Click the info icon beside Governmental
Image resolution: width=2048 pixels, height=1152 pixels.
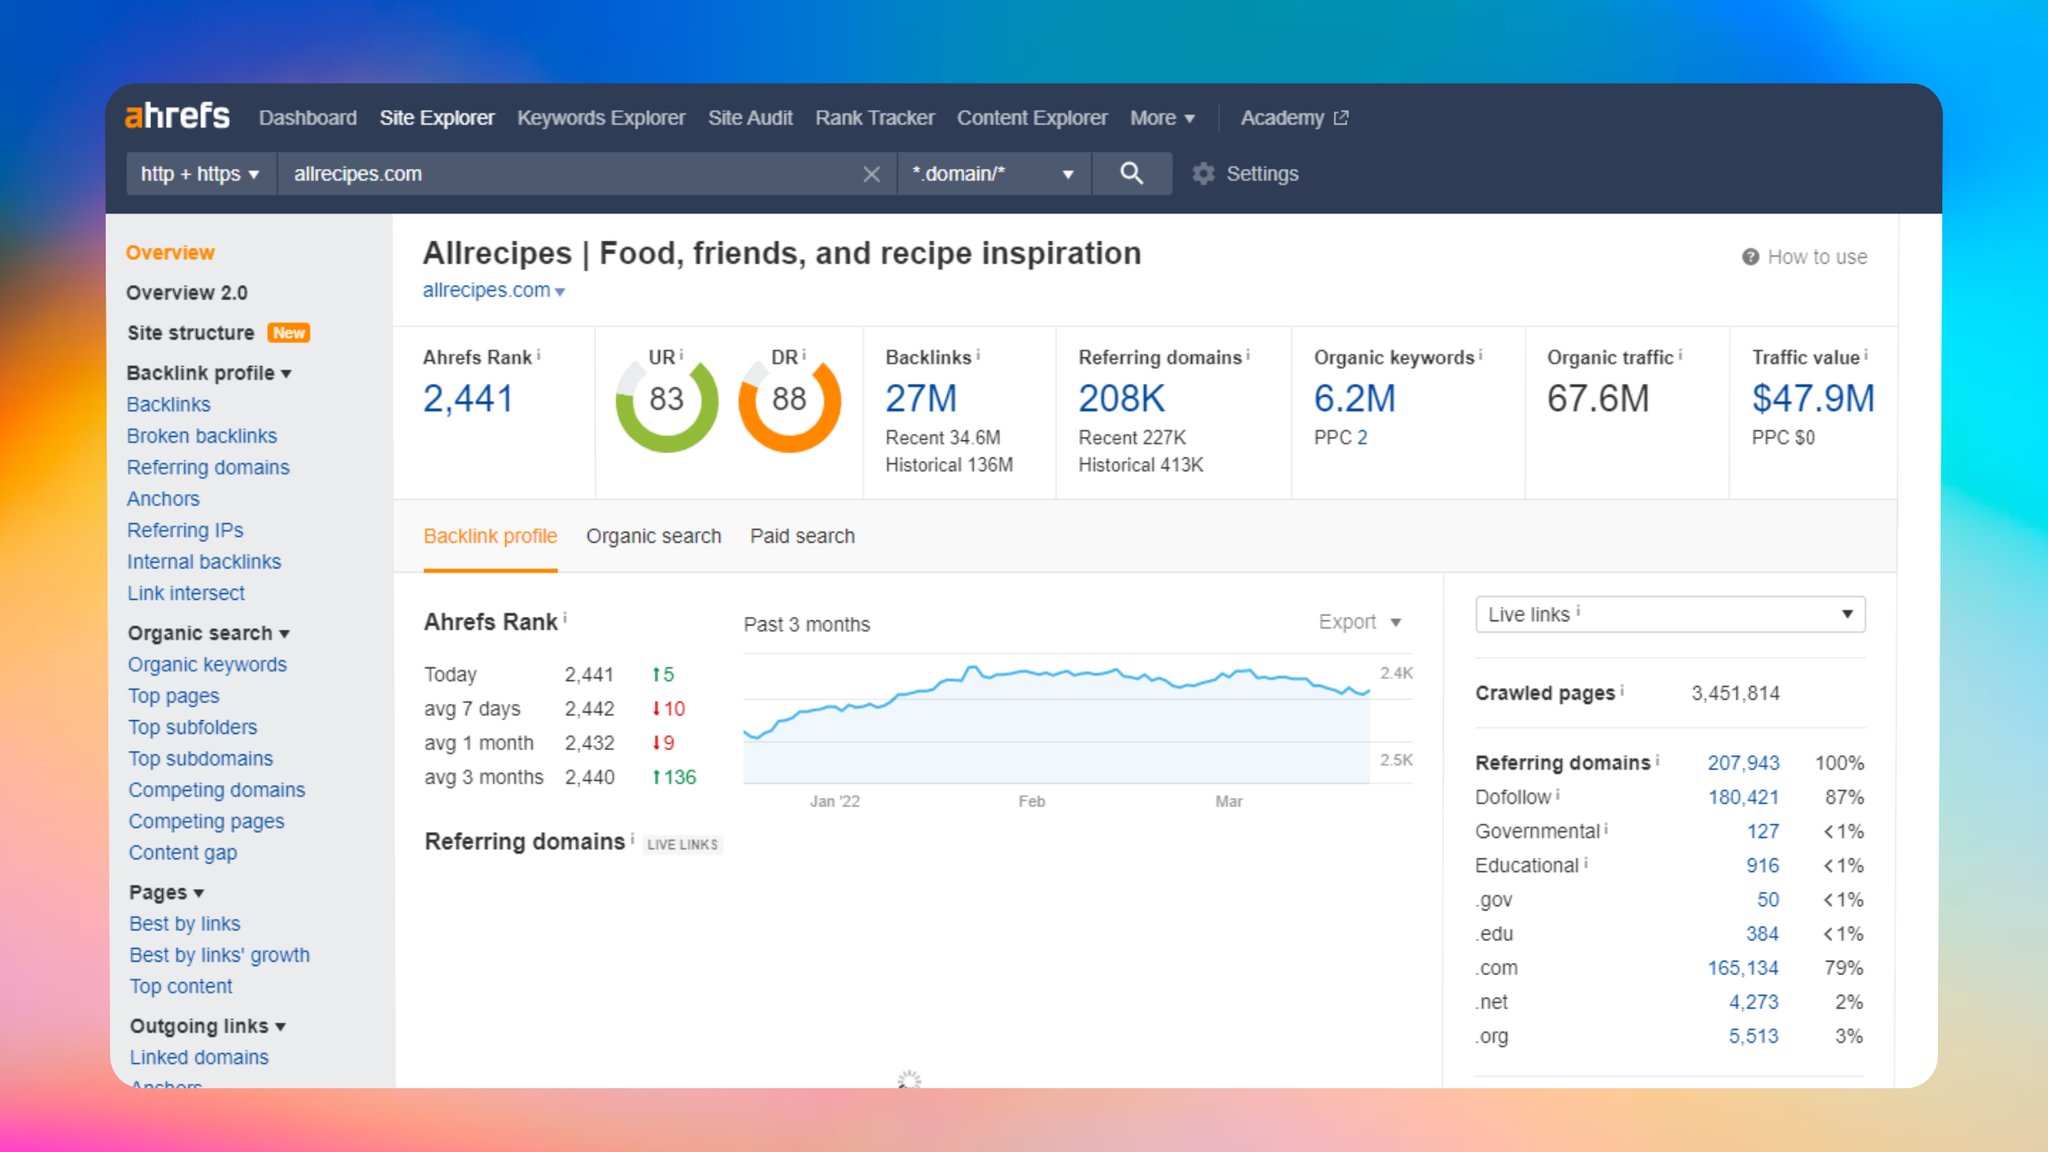pos(1606,828)
